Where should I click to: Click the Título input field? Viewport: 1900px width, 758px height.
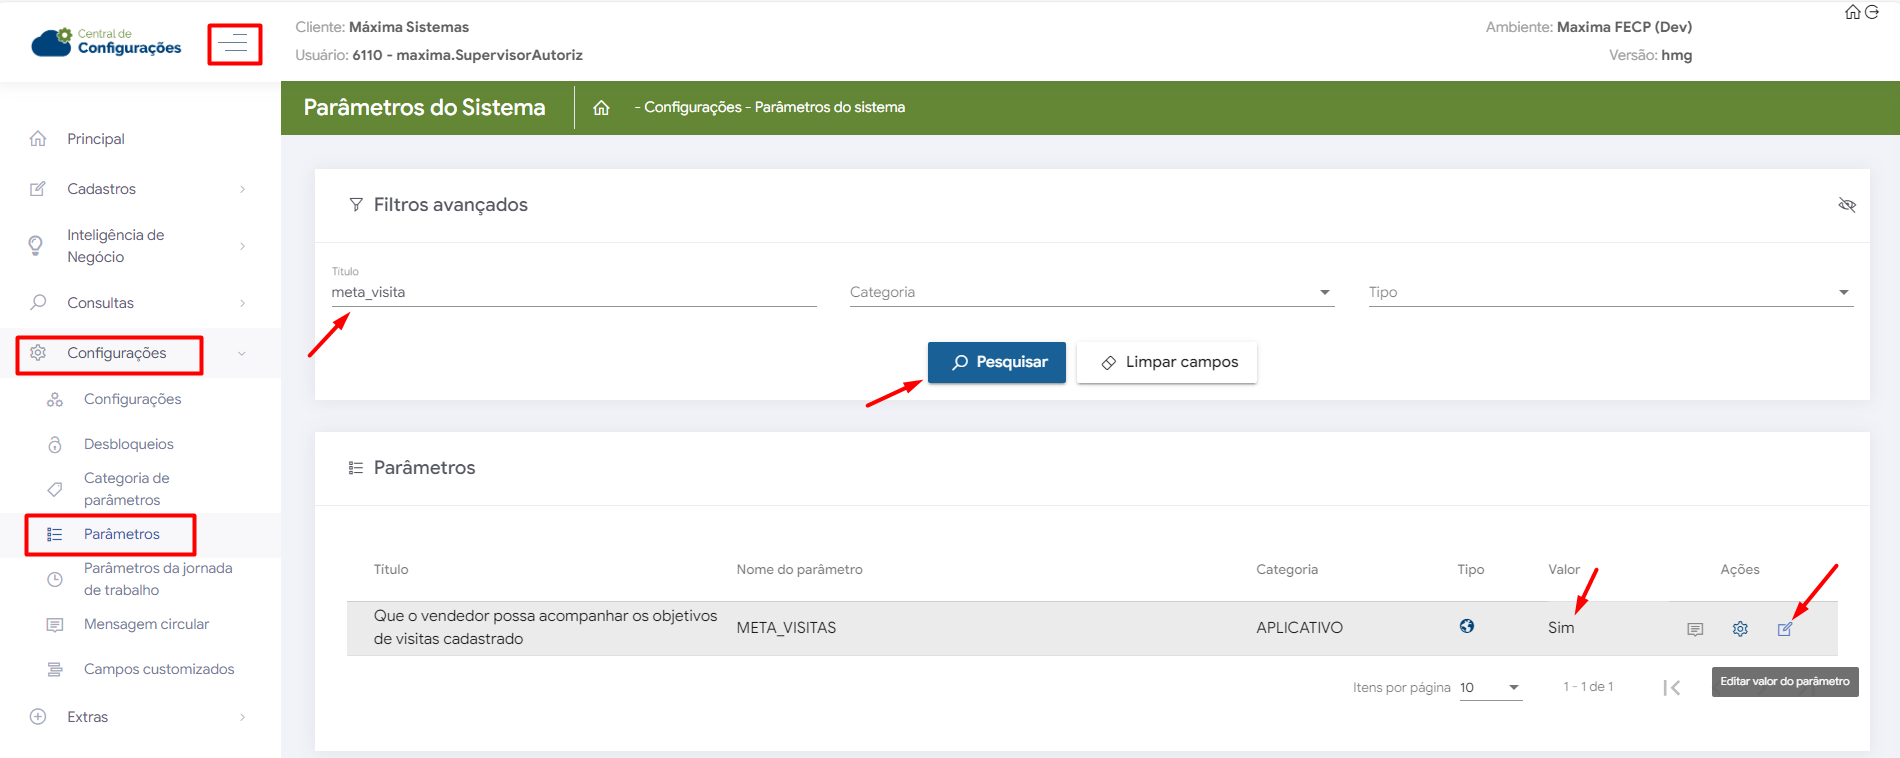573,292
